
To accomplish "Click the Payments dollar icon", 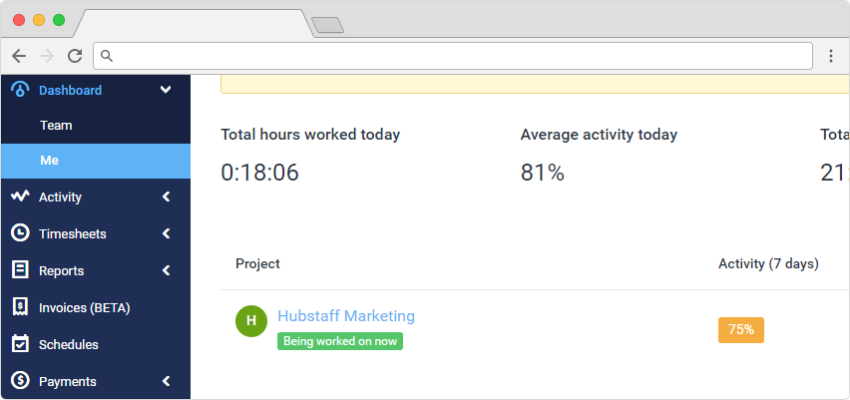I will (20, 381).
